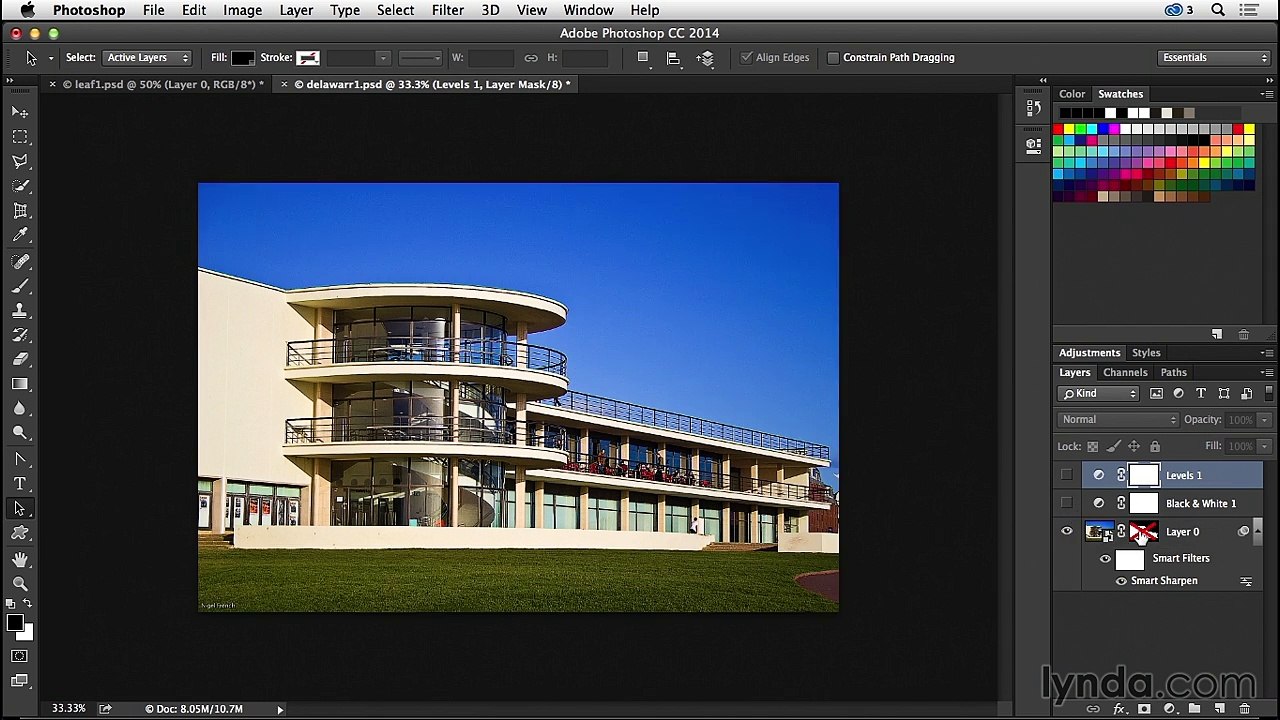
Task: Select the Gradient tool
Action: click(20, 384)
